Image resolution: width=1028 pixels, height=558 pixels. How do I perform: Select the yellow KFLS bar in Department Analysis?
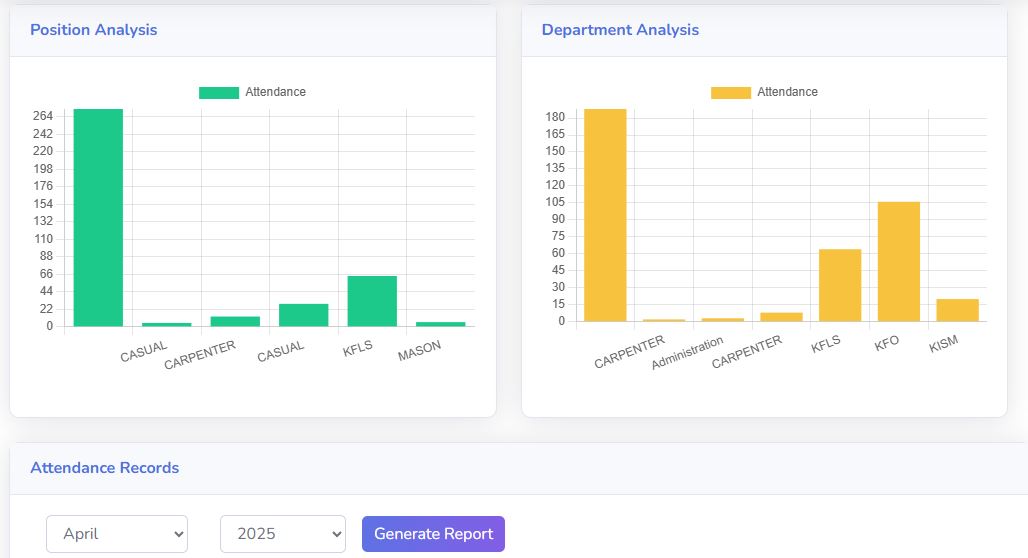[x=839, y=285]
